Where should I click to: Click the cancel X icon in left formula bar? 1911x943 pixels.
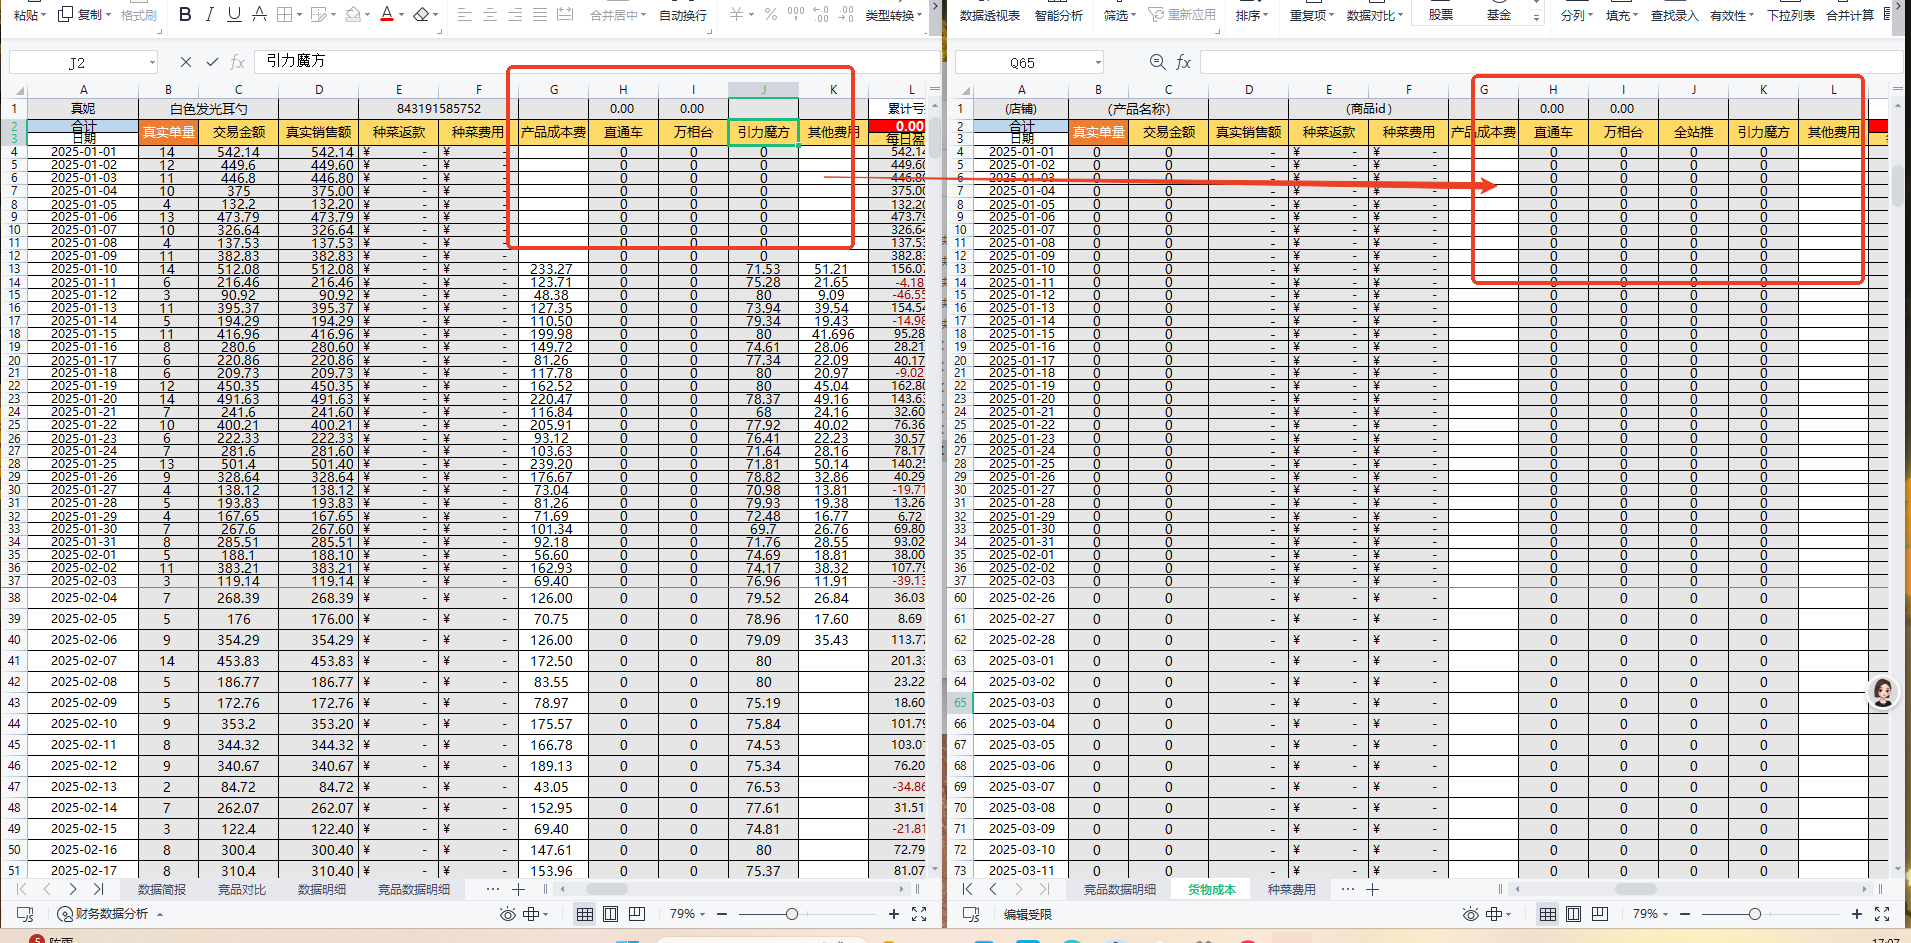pos(185,62)
